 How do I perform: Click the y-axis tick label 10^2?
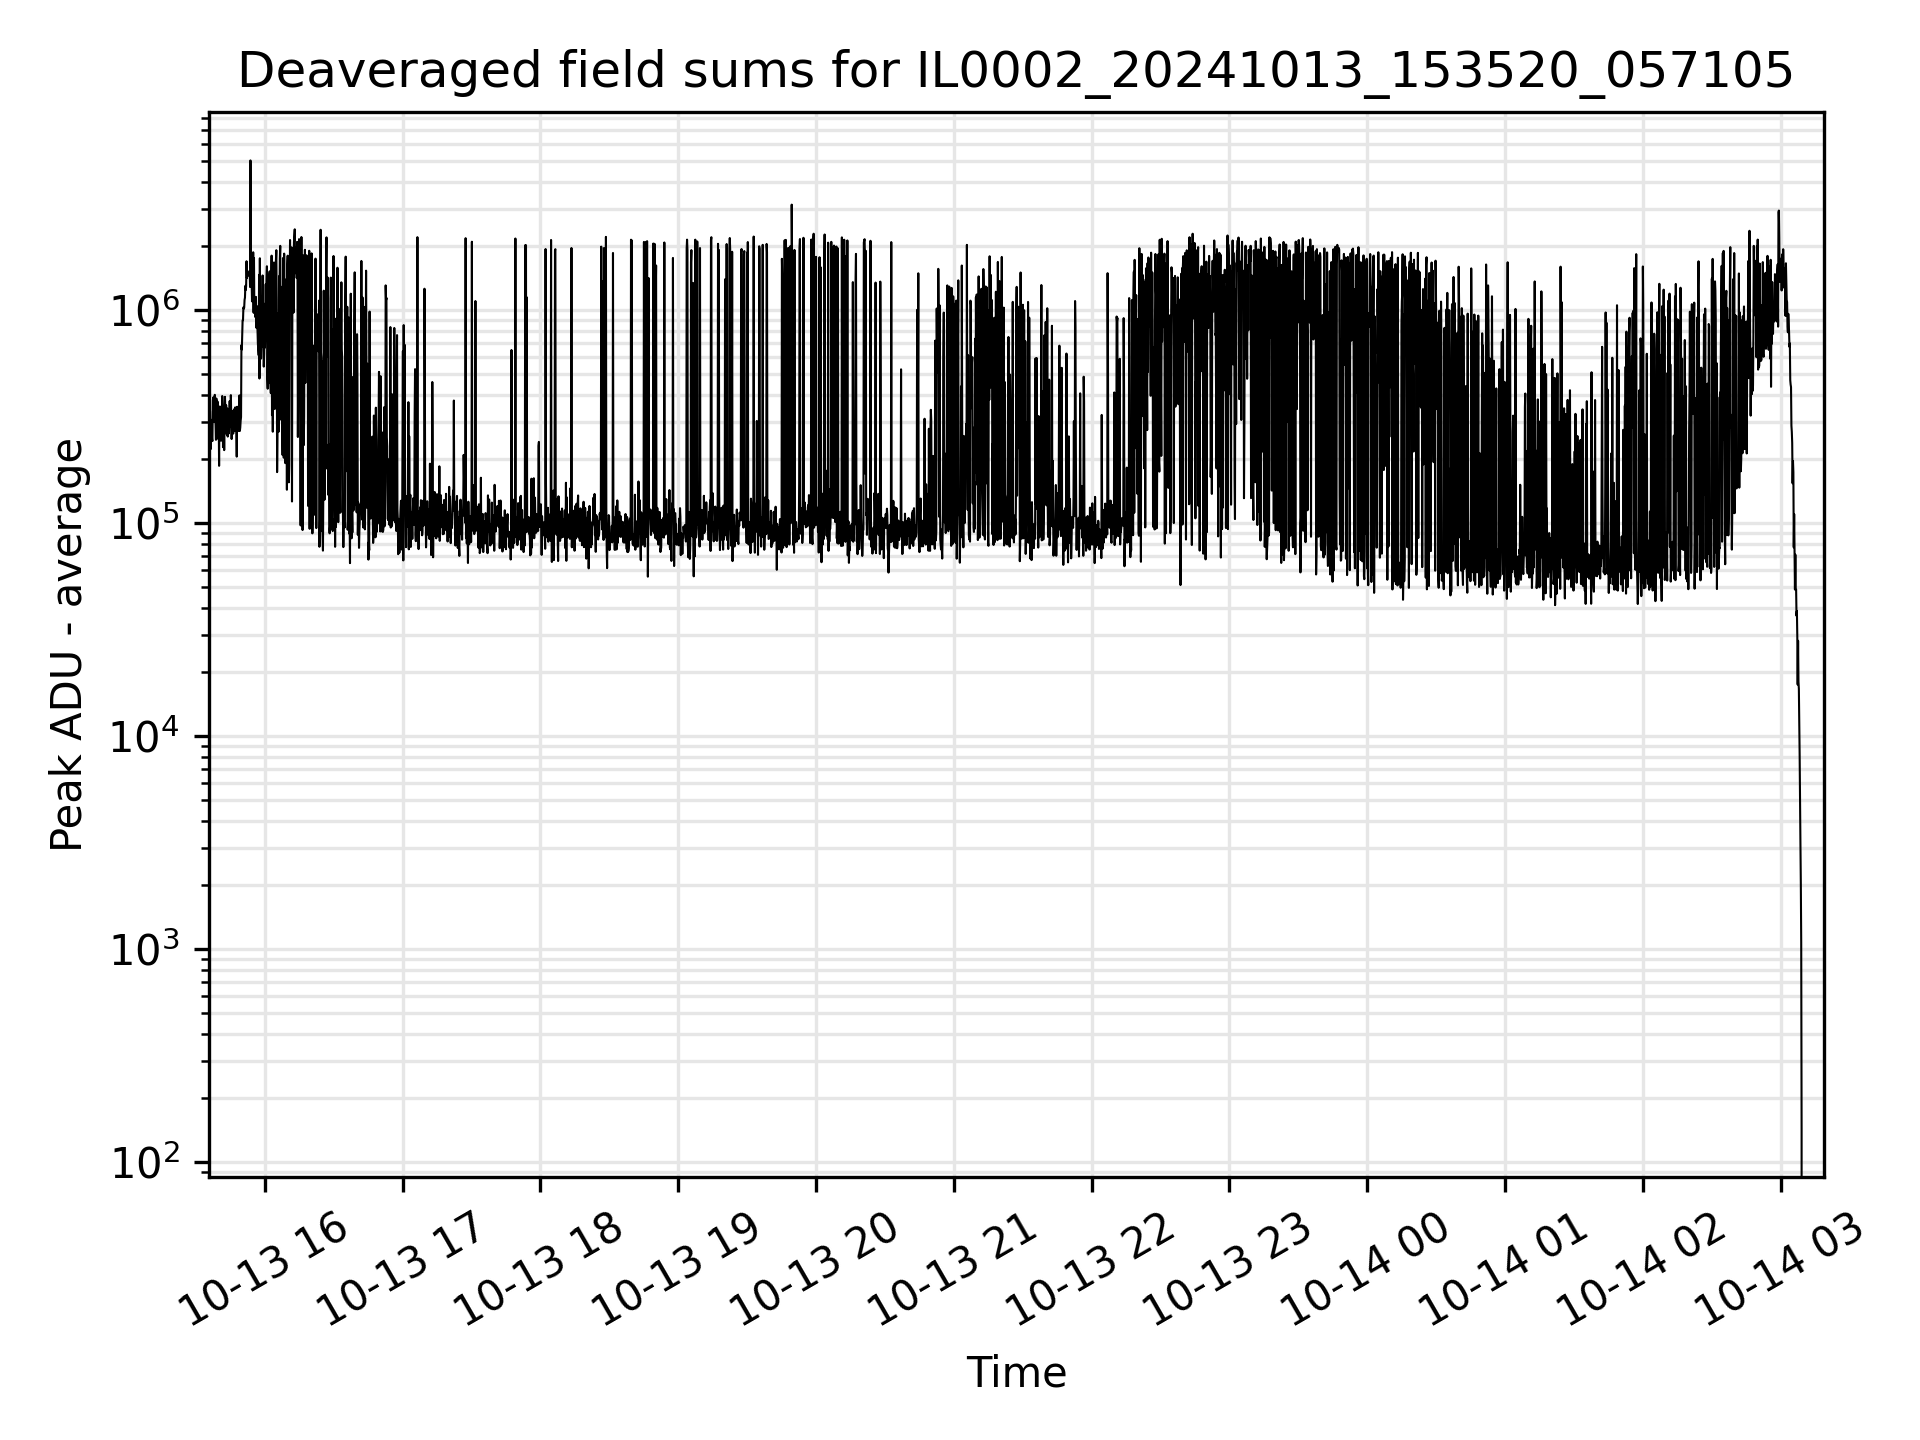pos(146,1161)
